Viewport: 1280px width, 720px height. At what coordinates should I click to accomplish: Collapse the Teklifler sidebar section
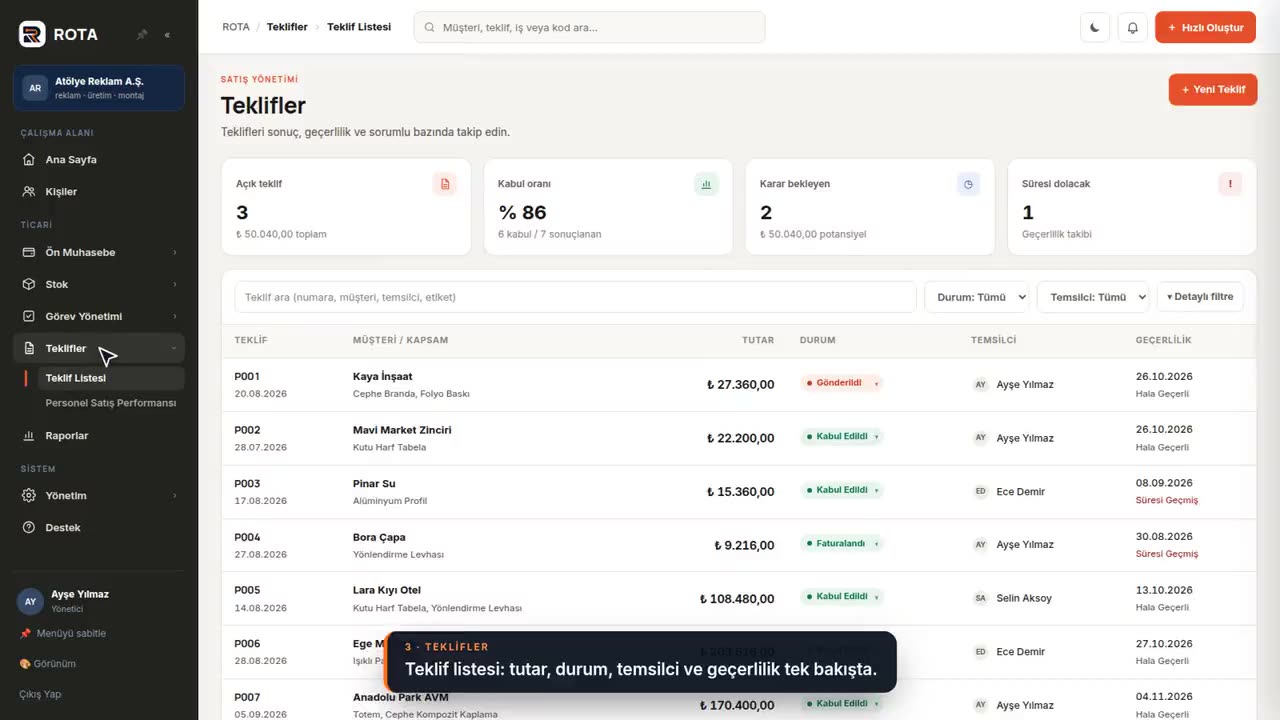(x=99, y=349)
